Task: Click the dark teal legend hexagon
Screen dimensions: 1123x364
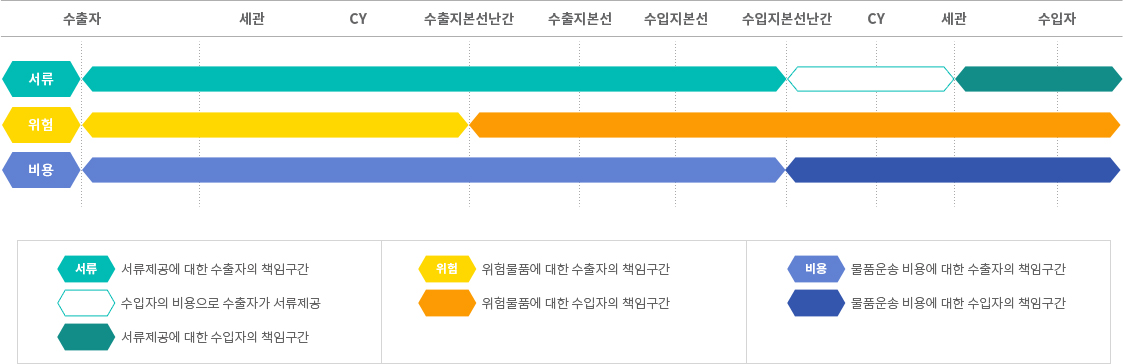Action: [86, 337]
